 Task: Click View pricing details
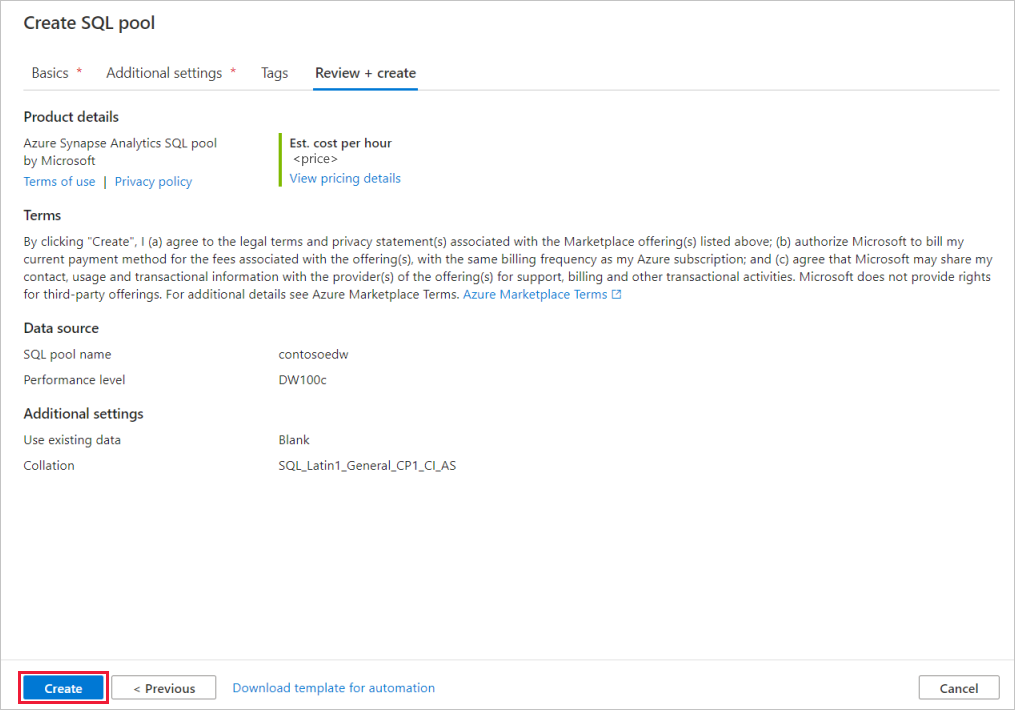click(x=344, y=178)
